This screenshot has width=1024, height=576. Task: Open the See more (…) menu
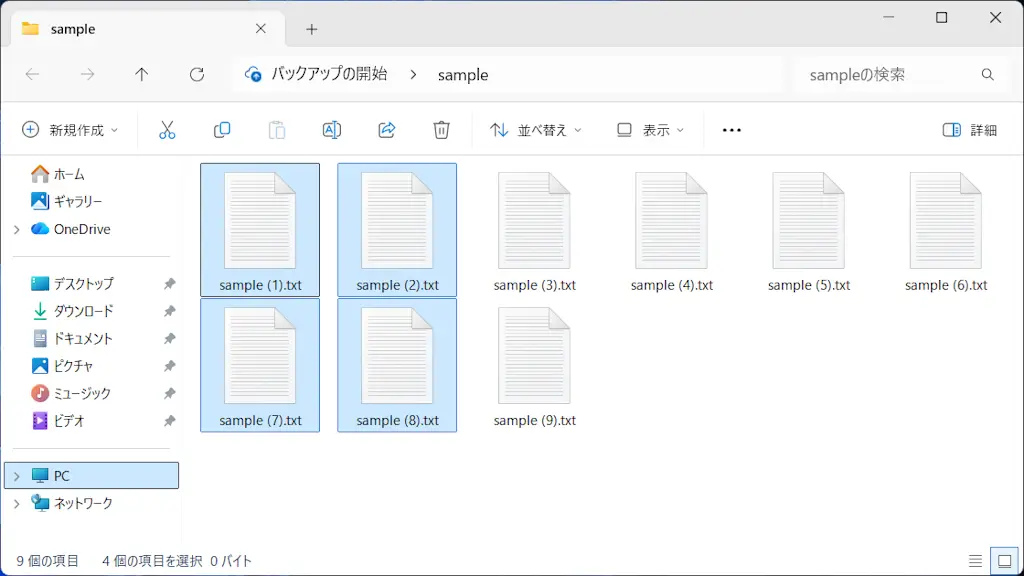click(731, 130)
